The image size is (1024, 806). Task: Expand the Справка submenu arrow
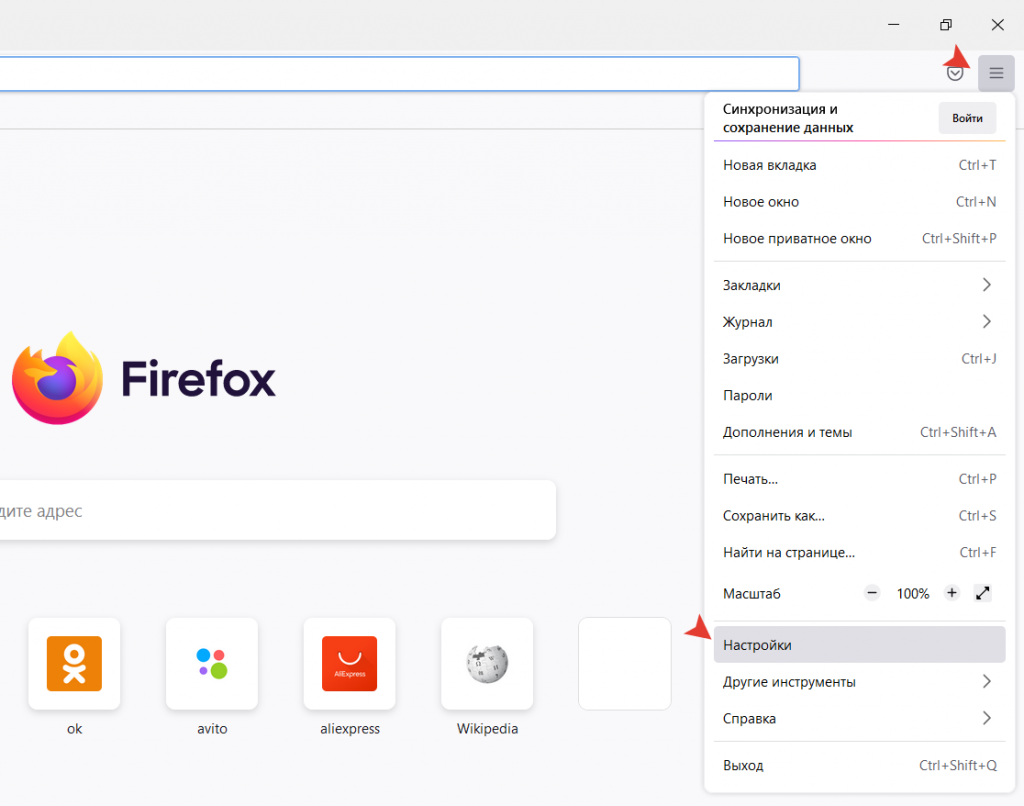click(986, 718)
